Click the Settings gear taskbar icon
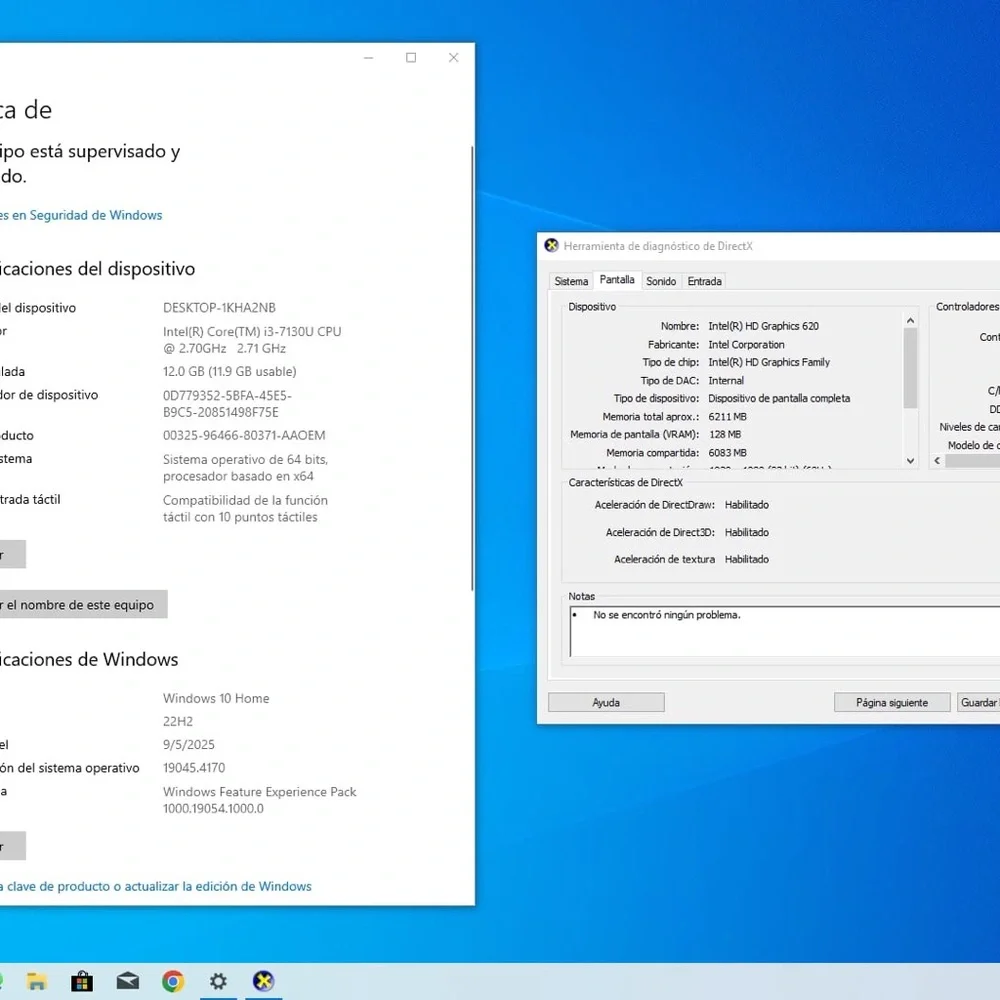The height and width of the screenshot is (1000, 1000). click(x=218, y=981)
